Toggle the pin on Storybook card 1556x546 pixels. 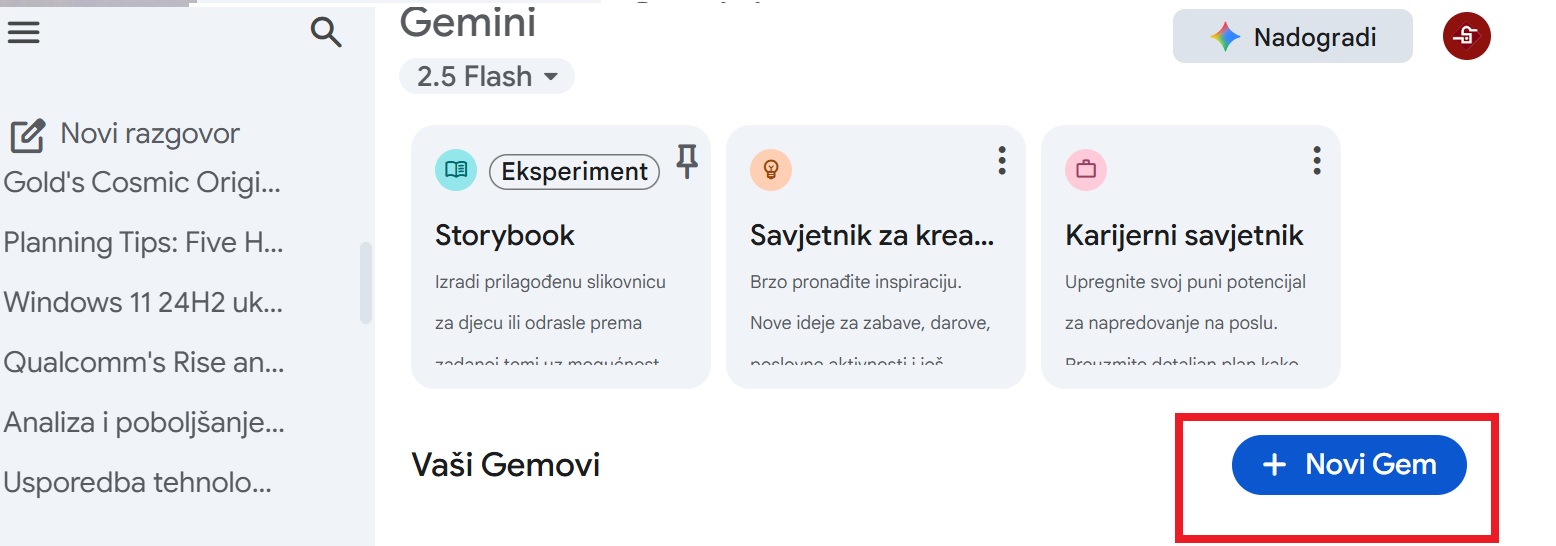tap(686, 161)
